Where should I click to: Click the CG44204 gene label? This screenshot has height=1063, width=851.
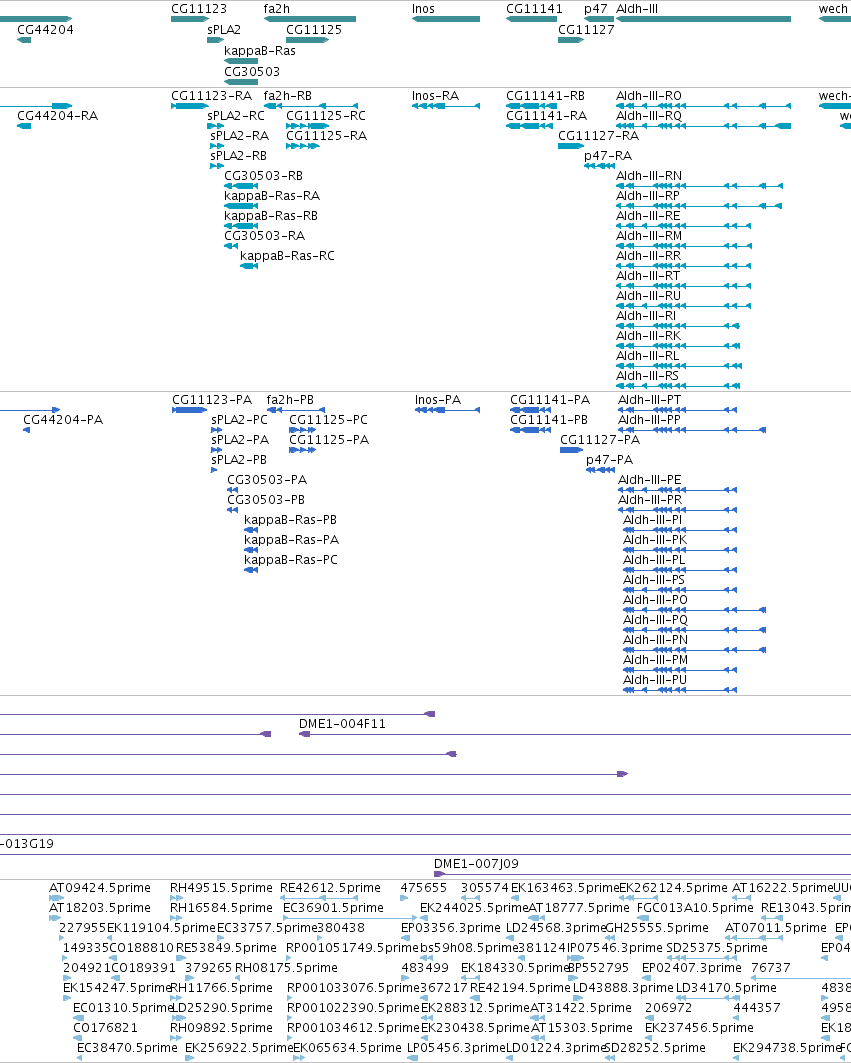click(45, 29)
